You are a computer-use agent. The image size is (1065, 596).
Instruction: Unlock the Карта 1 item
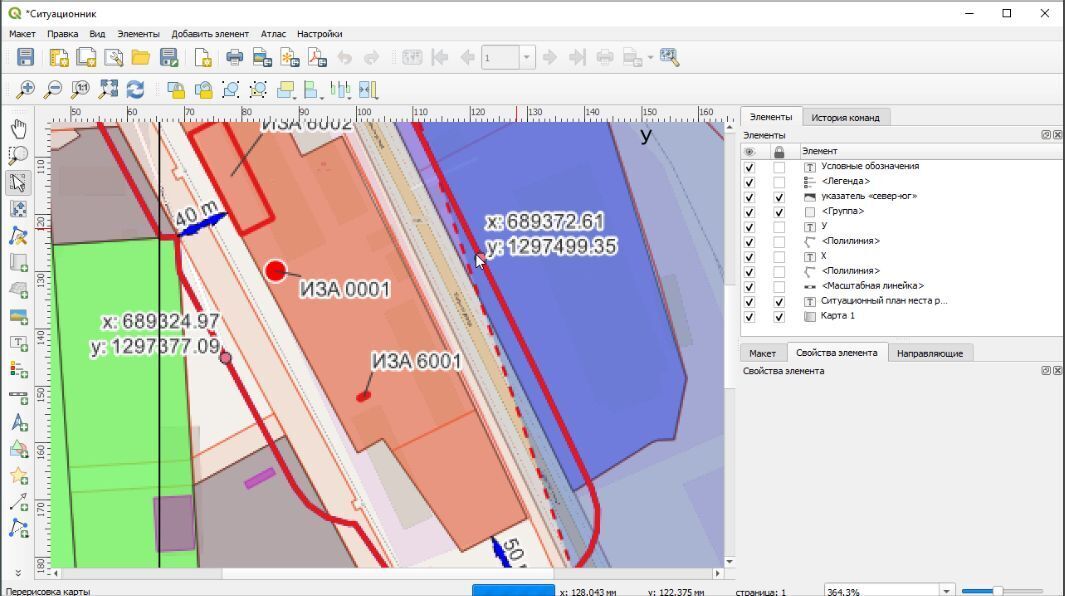779,316
